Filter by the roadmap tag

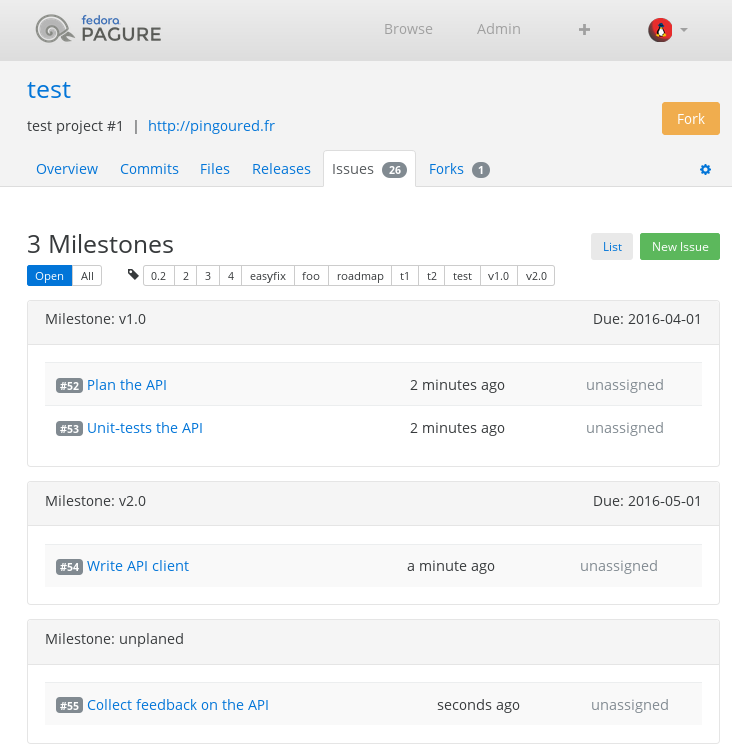(360, 276)
